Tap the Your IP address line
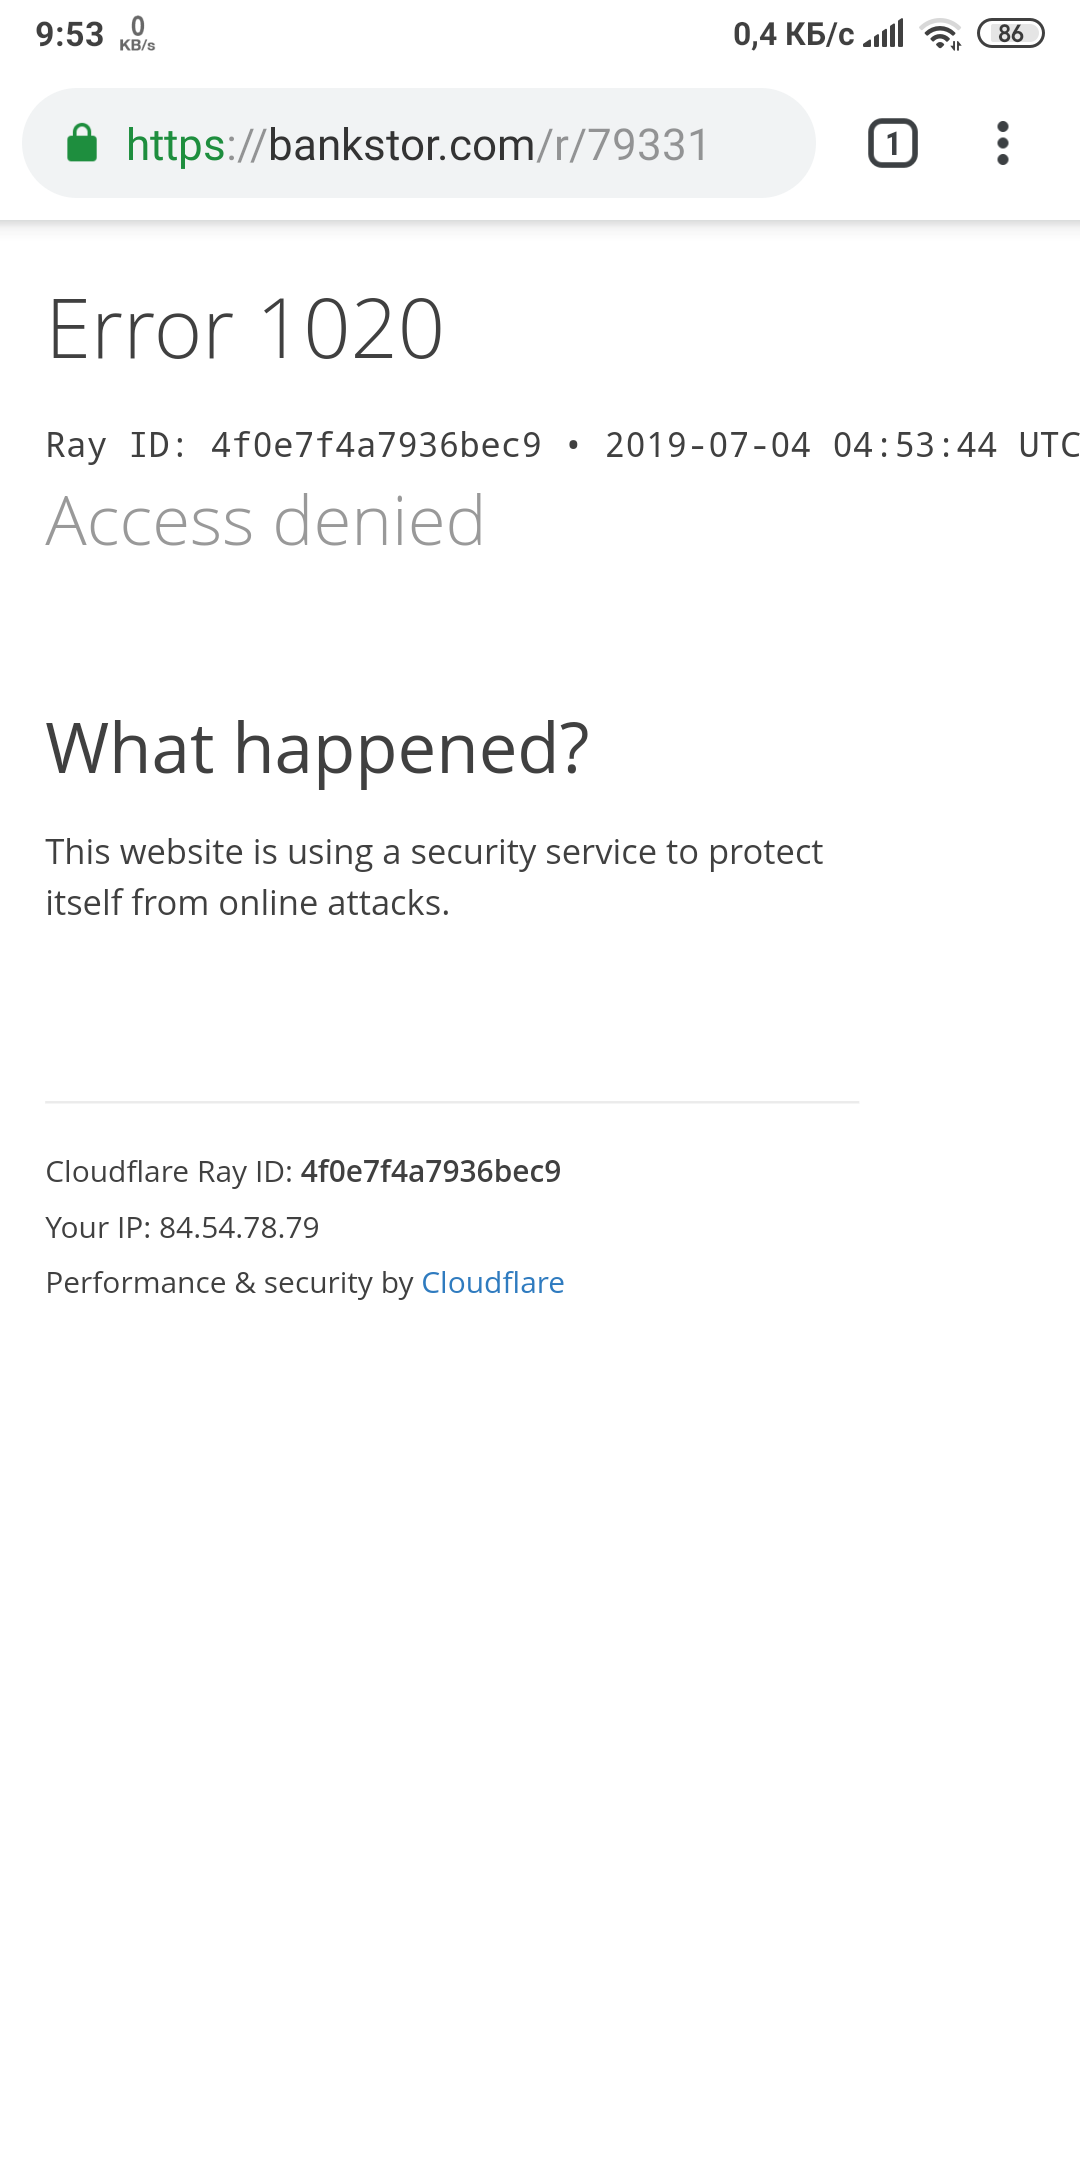The height and width of the screenshot is (2160, 1080). tap(182, 1227)
